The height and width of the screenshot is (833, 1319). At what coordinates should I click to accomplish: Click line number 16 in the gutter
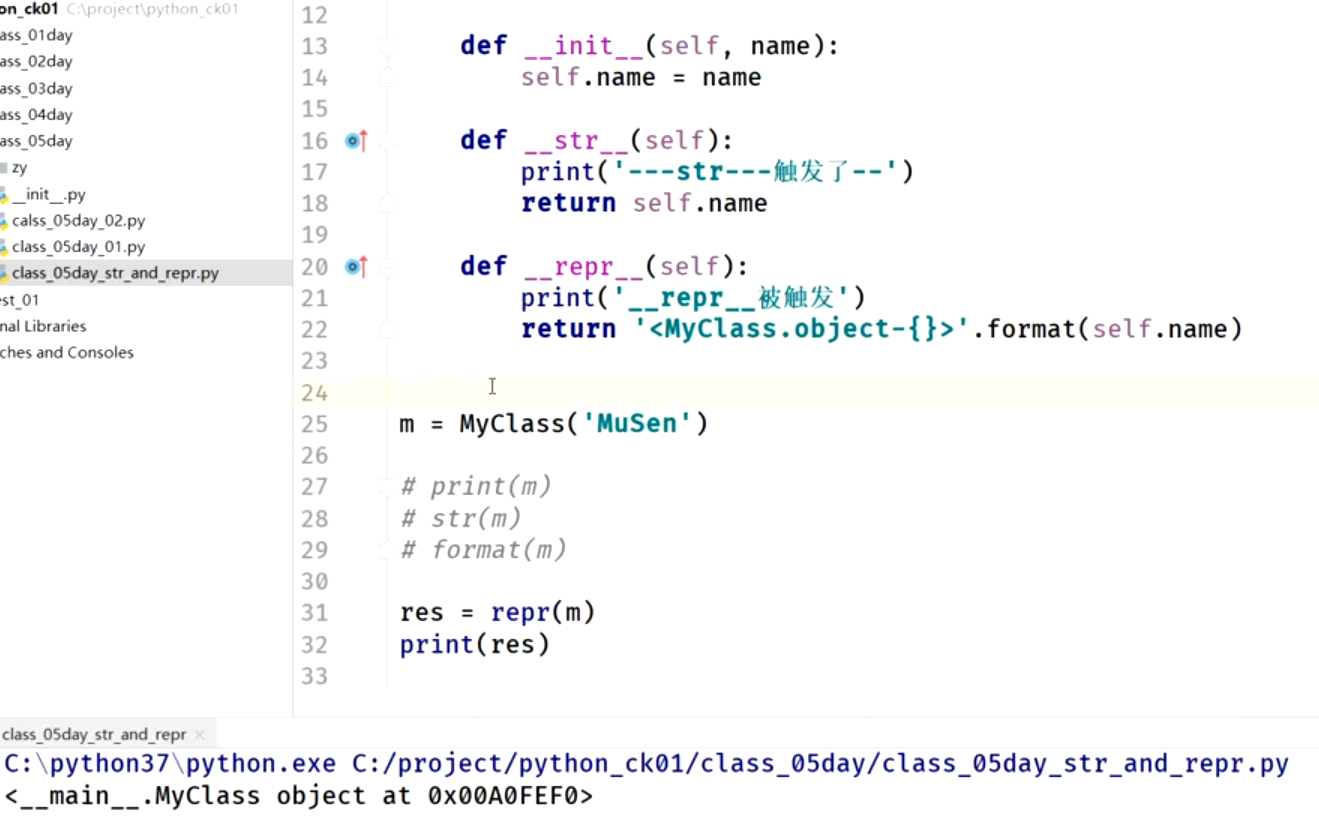pyautogui.click(x=314, y=141)
